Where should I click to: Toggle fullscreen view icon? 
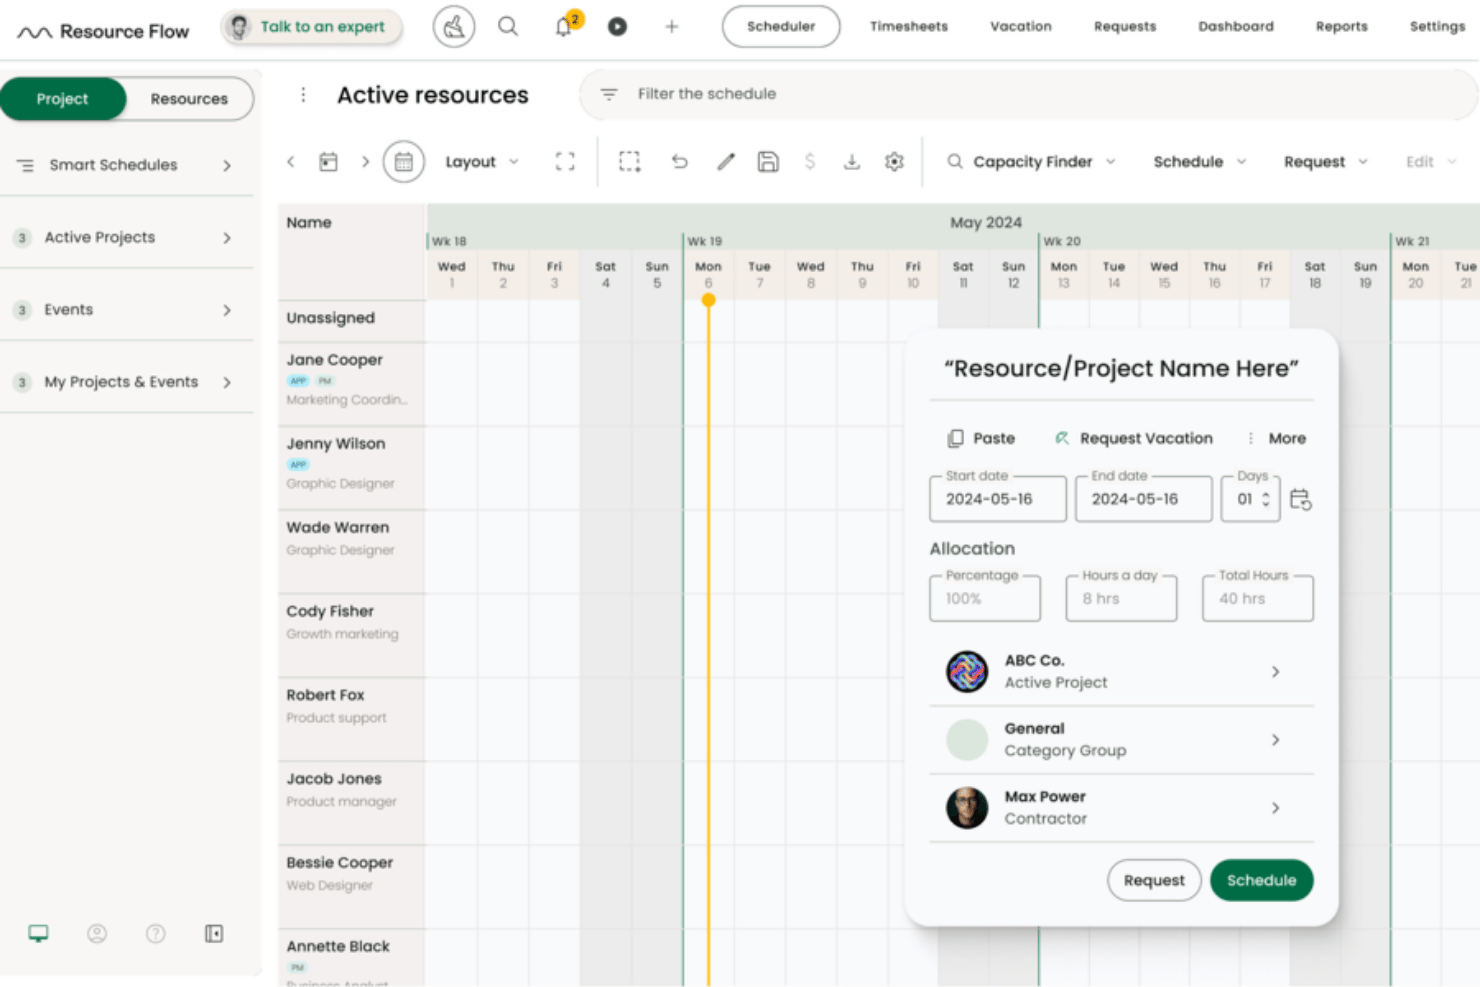pos(565,161)
